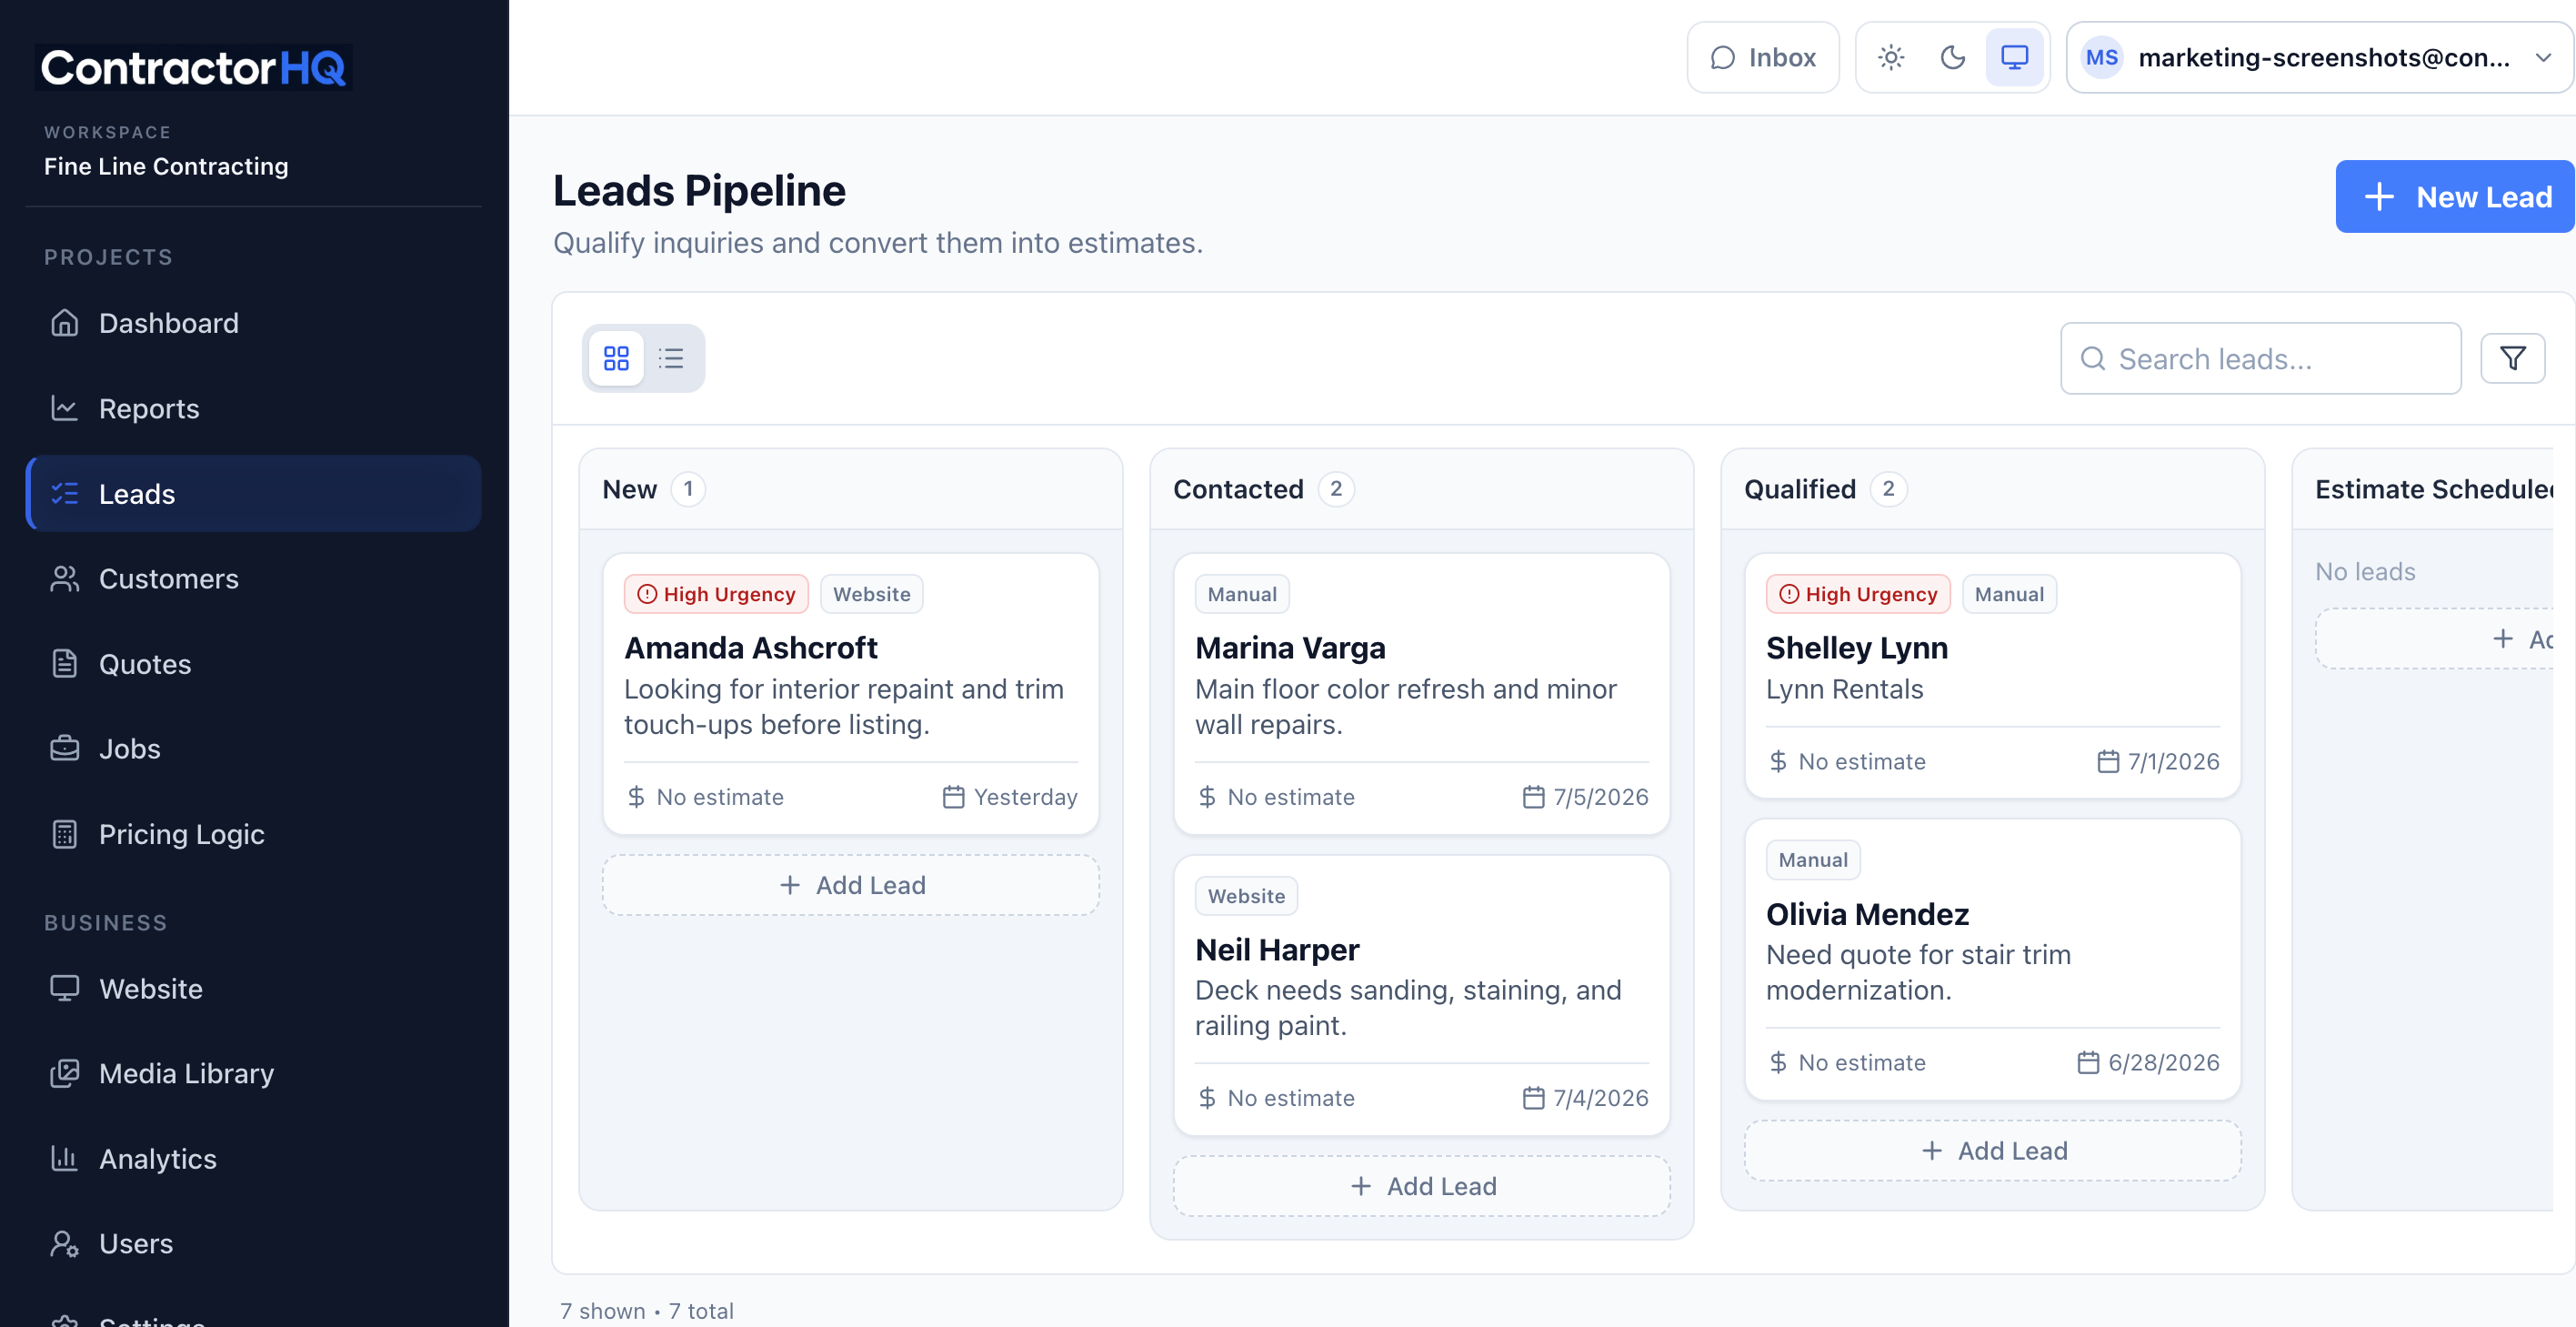The height and width of the screenshot is (1327, 2576).
Task: Open Customers section
Action: click(254, 579)
